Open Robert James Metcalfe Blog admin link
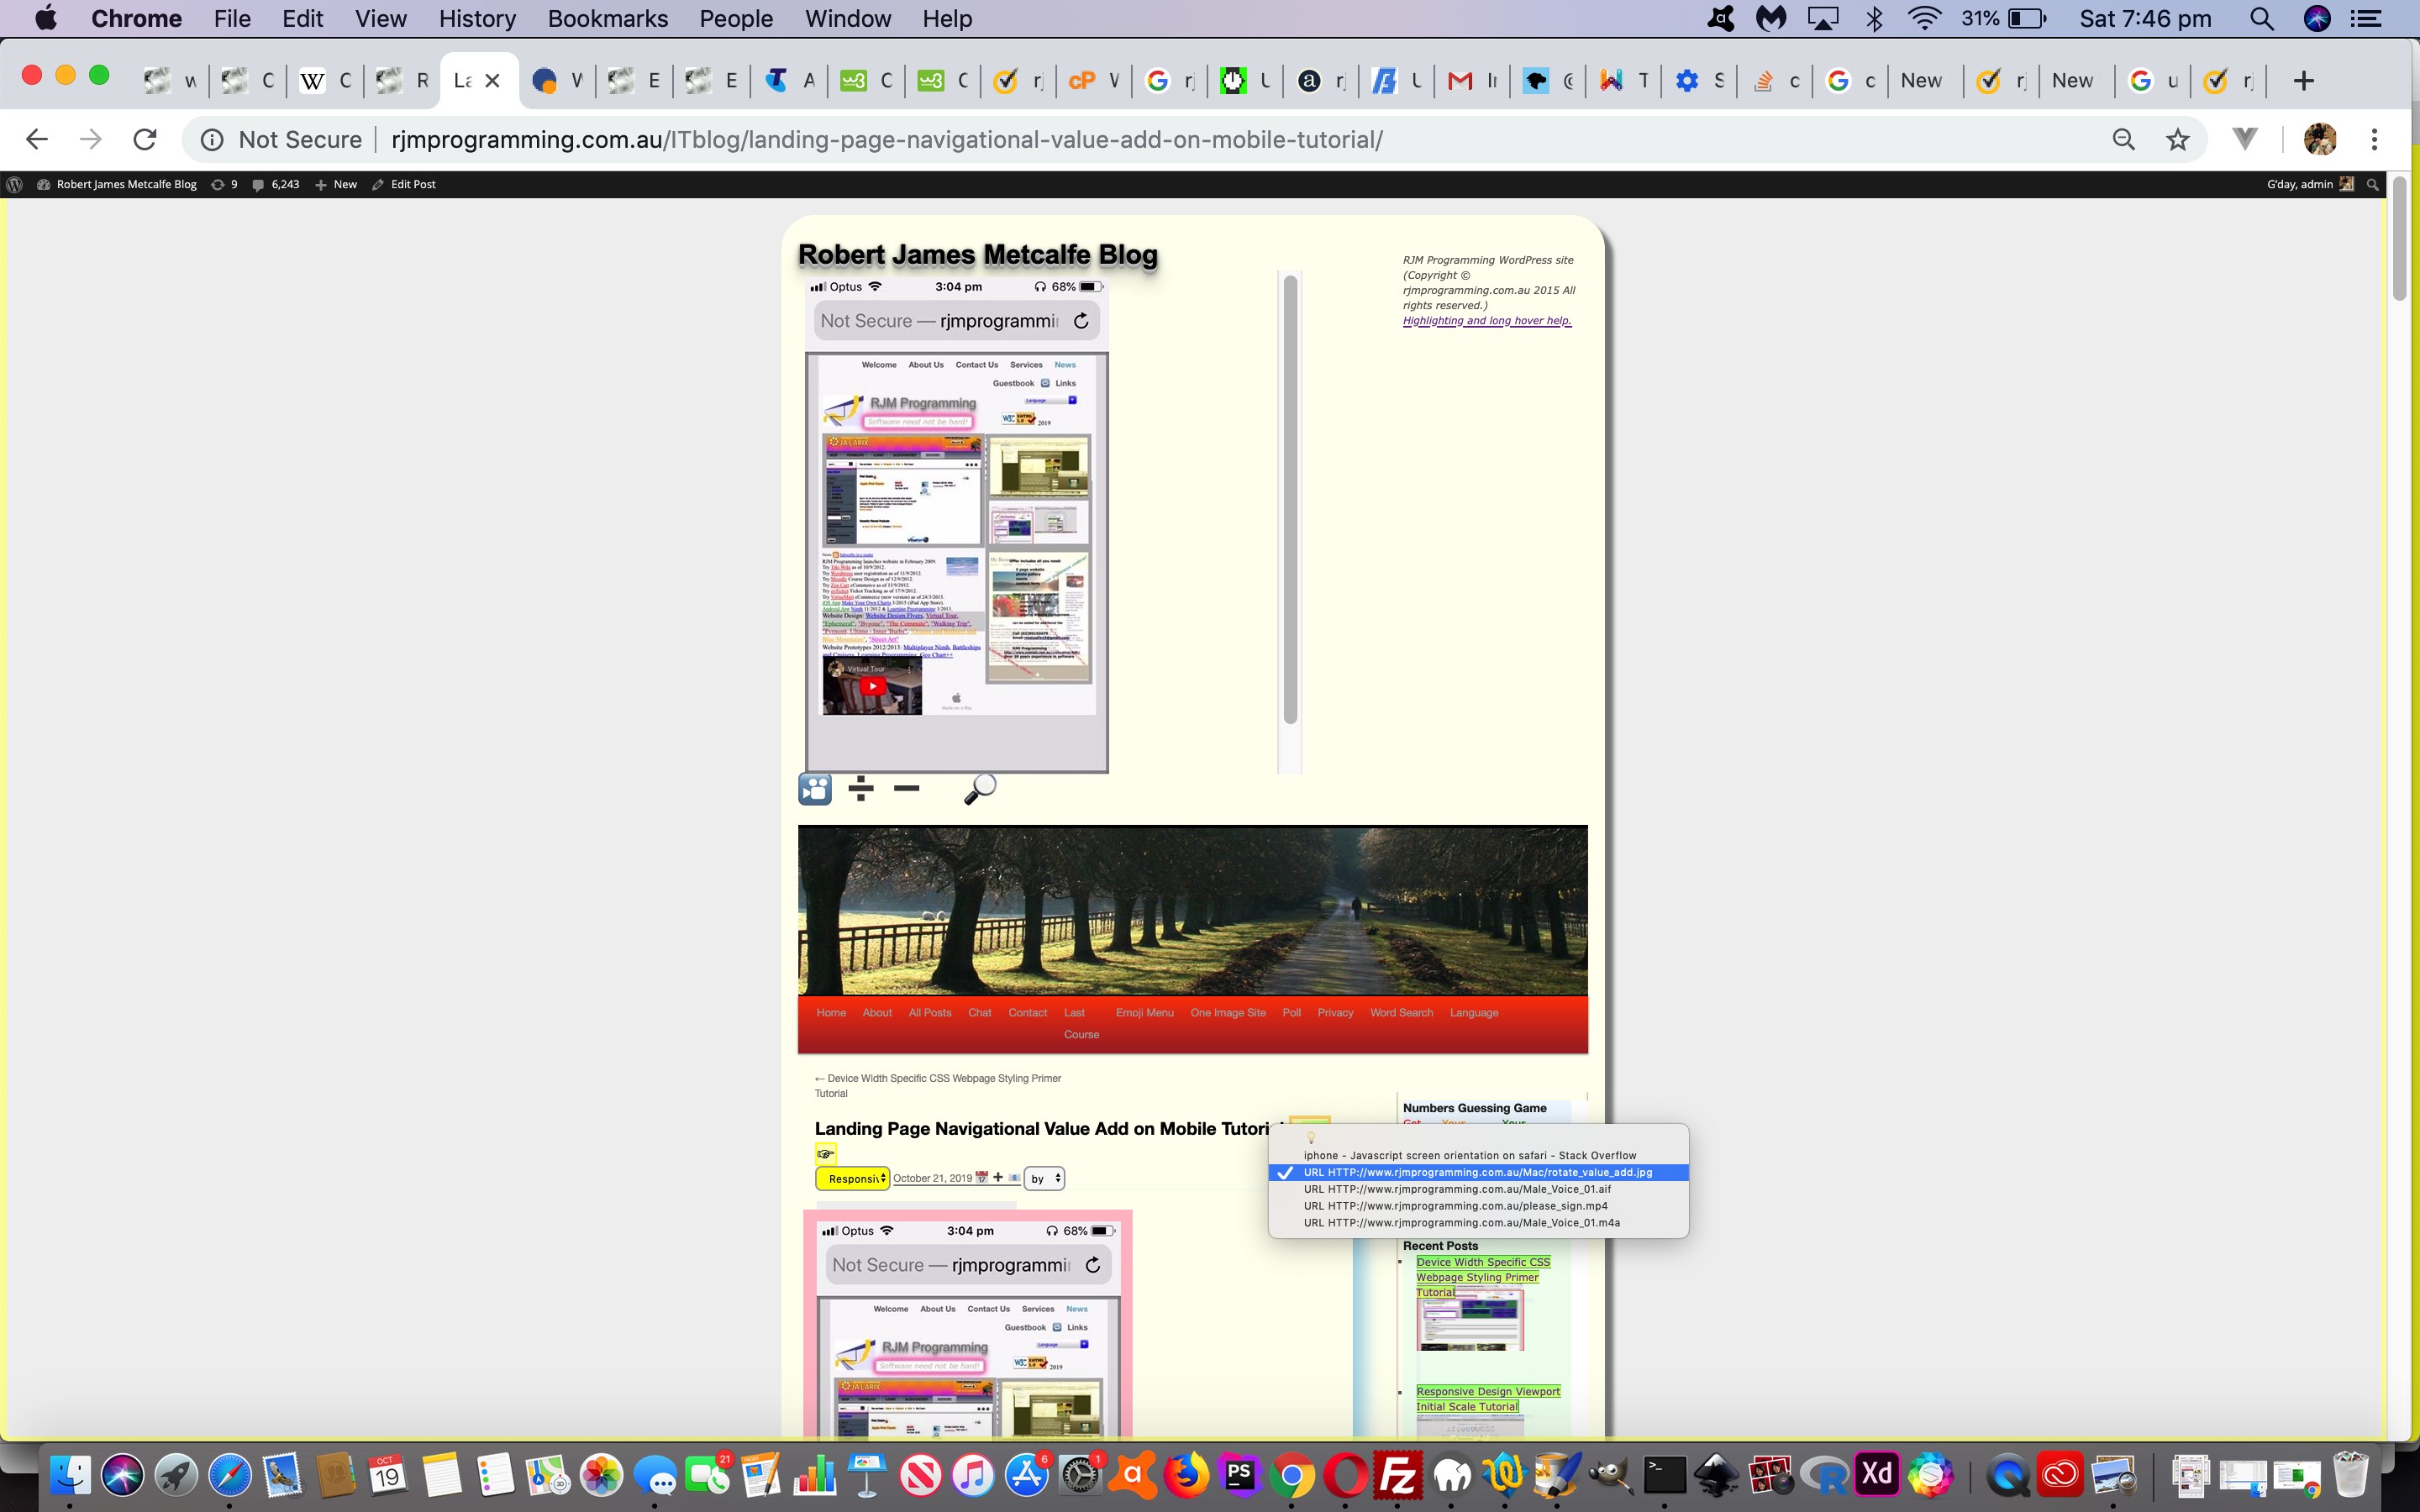This screenshot has width=2420, height=1512. click(117, 184)
